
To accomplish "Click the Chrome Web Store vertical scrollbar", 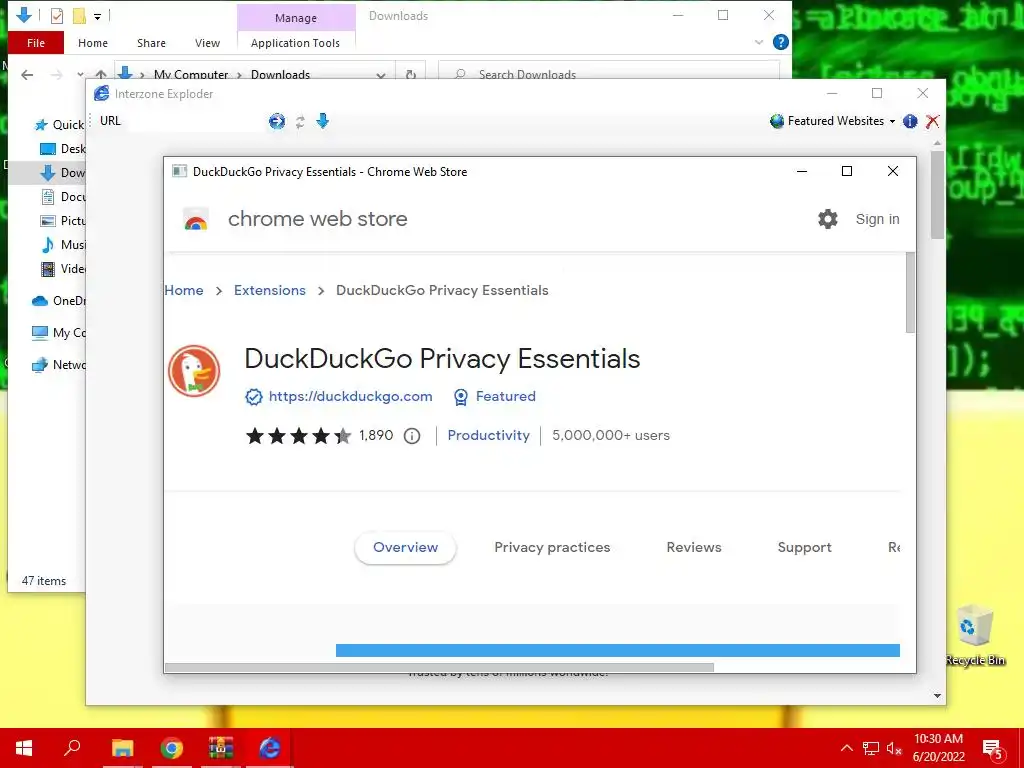I will click(x=910, y=293).
